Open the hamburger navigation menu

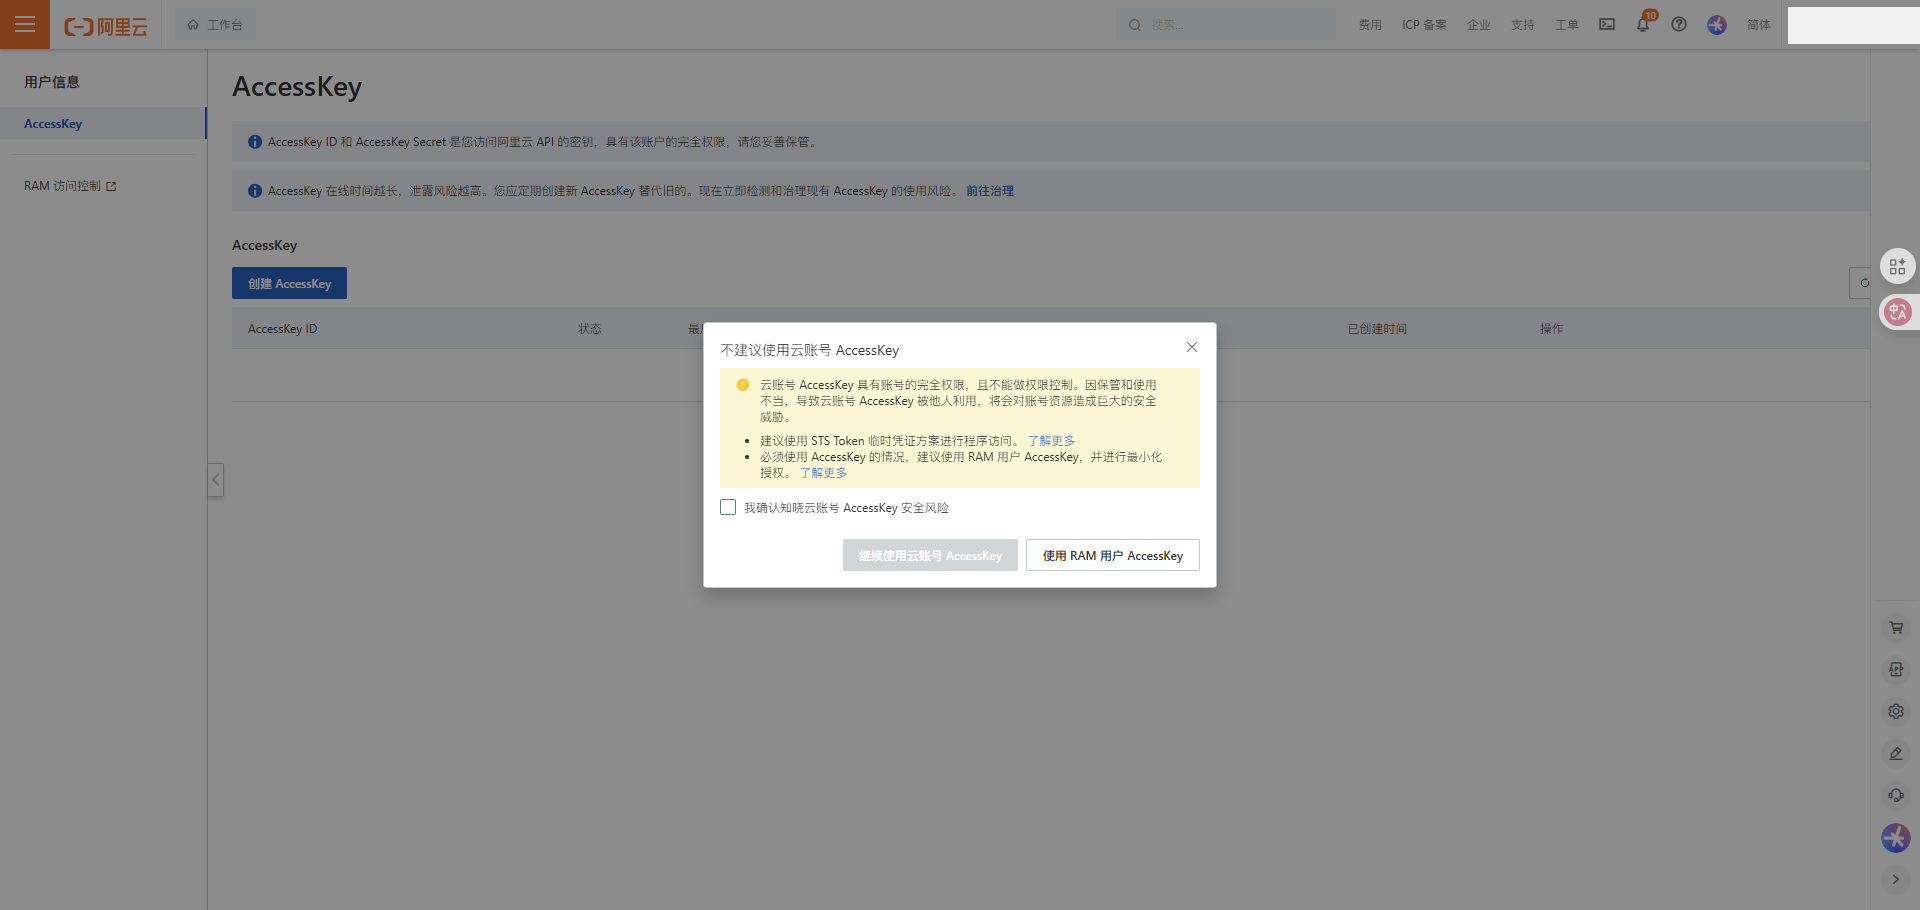click(x=25, y=24)
